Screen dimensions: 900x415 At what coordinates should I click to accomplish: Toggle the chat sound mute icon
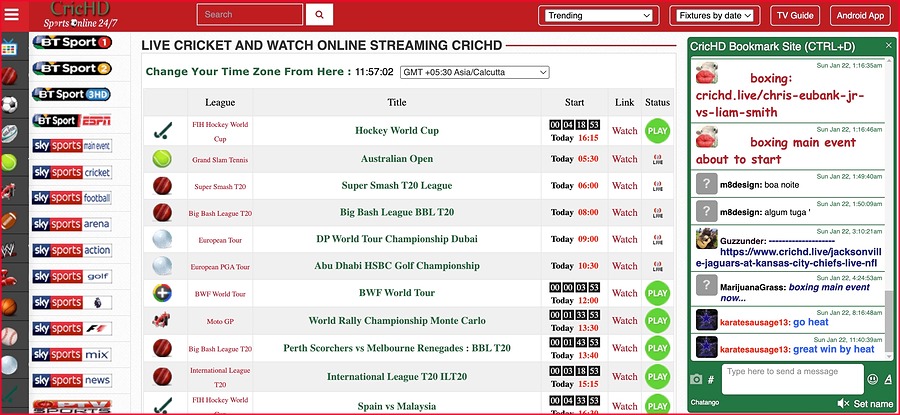[x=843, y=403]
